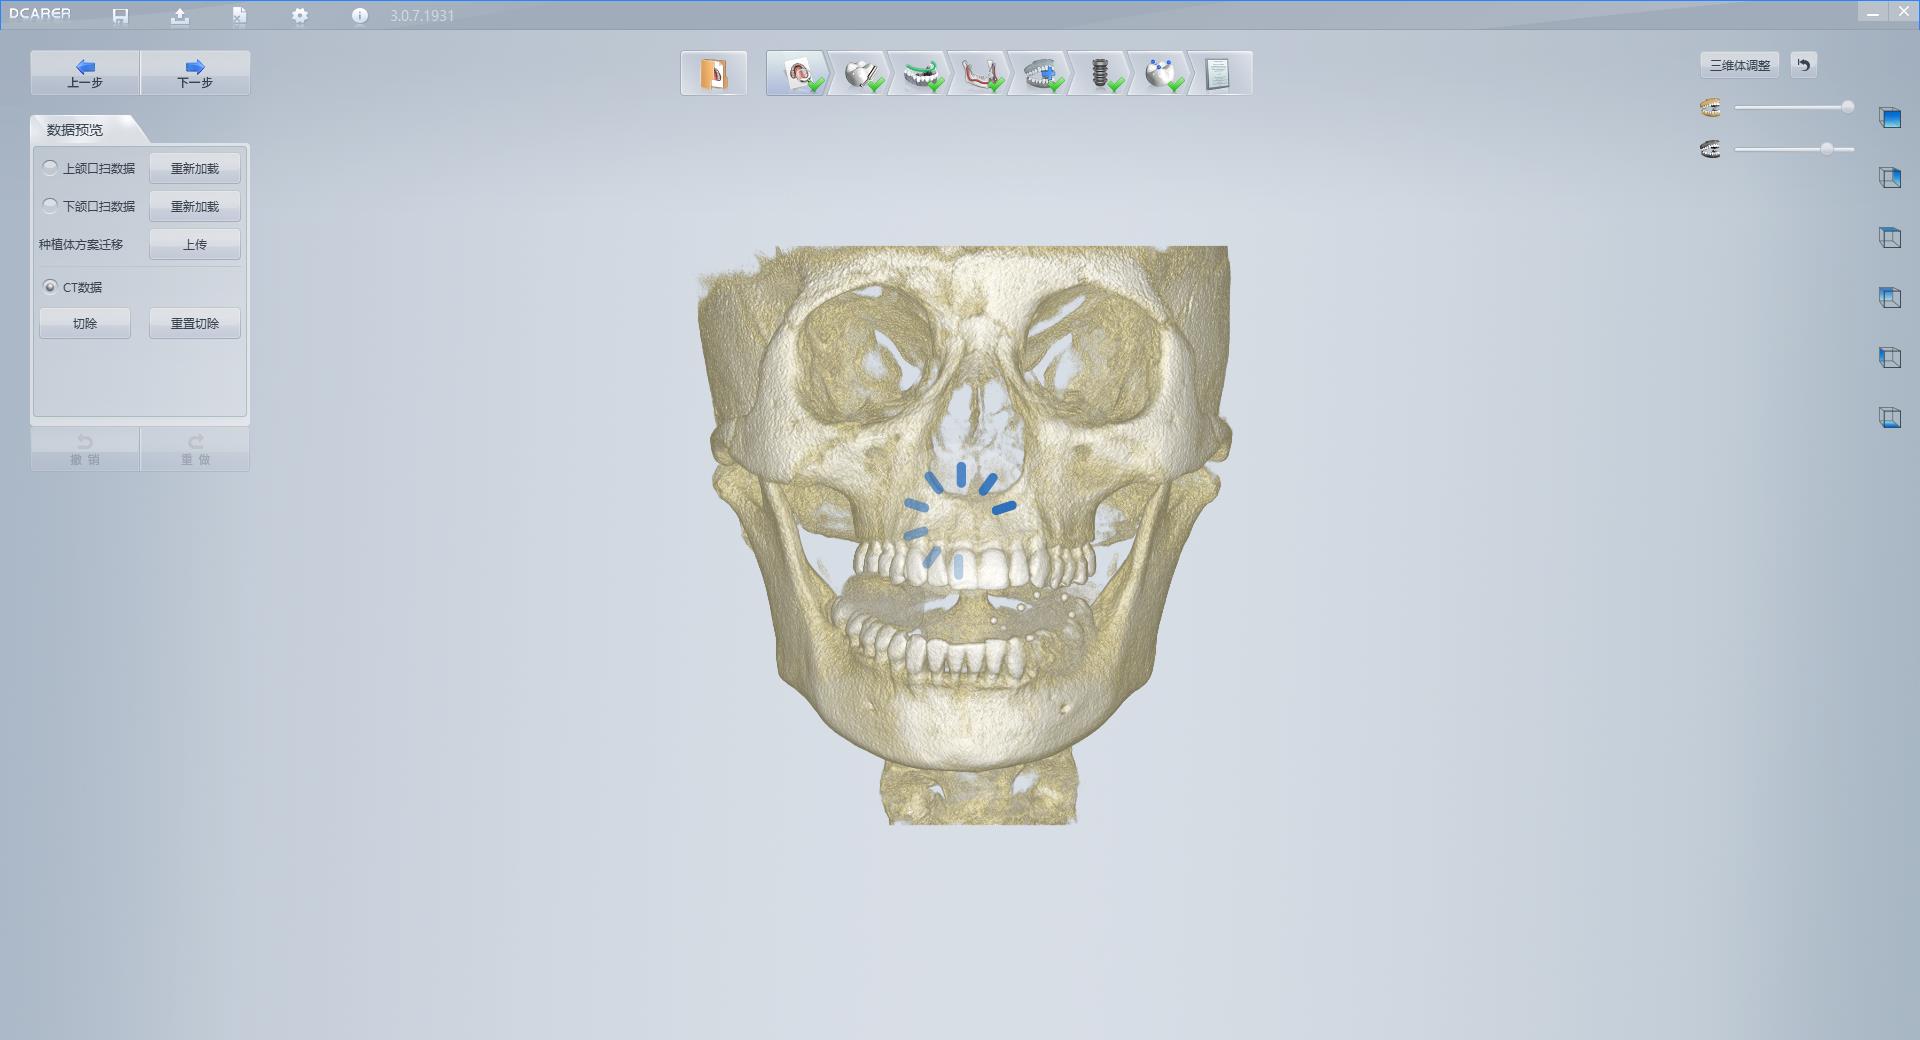Open the patient case folder icon
The width and height of the screenshot is (1920, 1040).
tap(713, 74)
